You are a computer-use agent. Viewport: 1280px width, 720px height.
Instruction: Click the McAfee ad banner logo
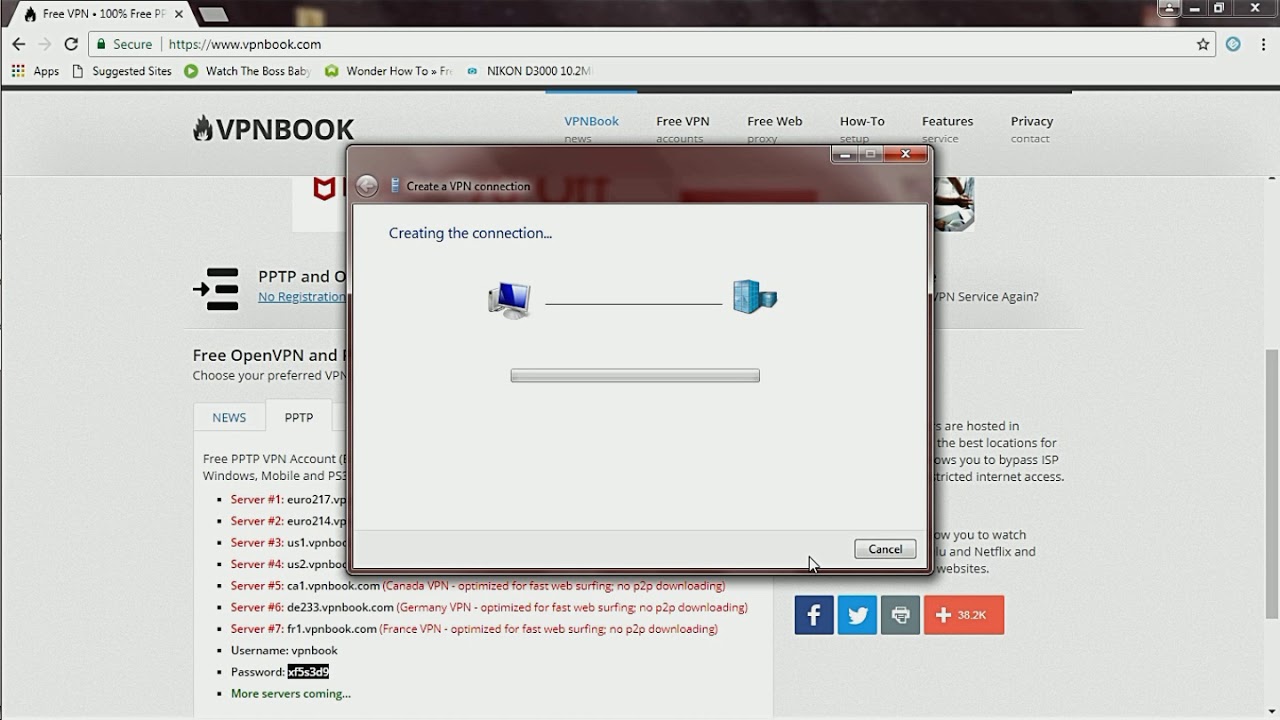coord(324,188)
